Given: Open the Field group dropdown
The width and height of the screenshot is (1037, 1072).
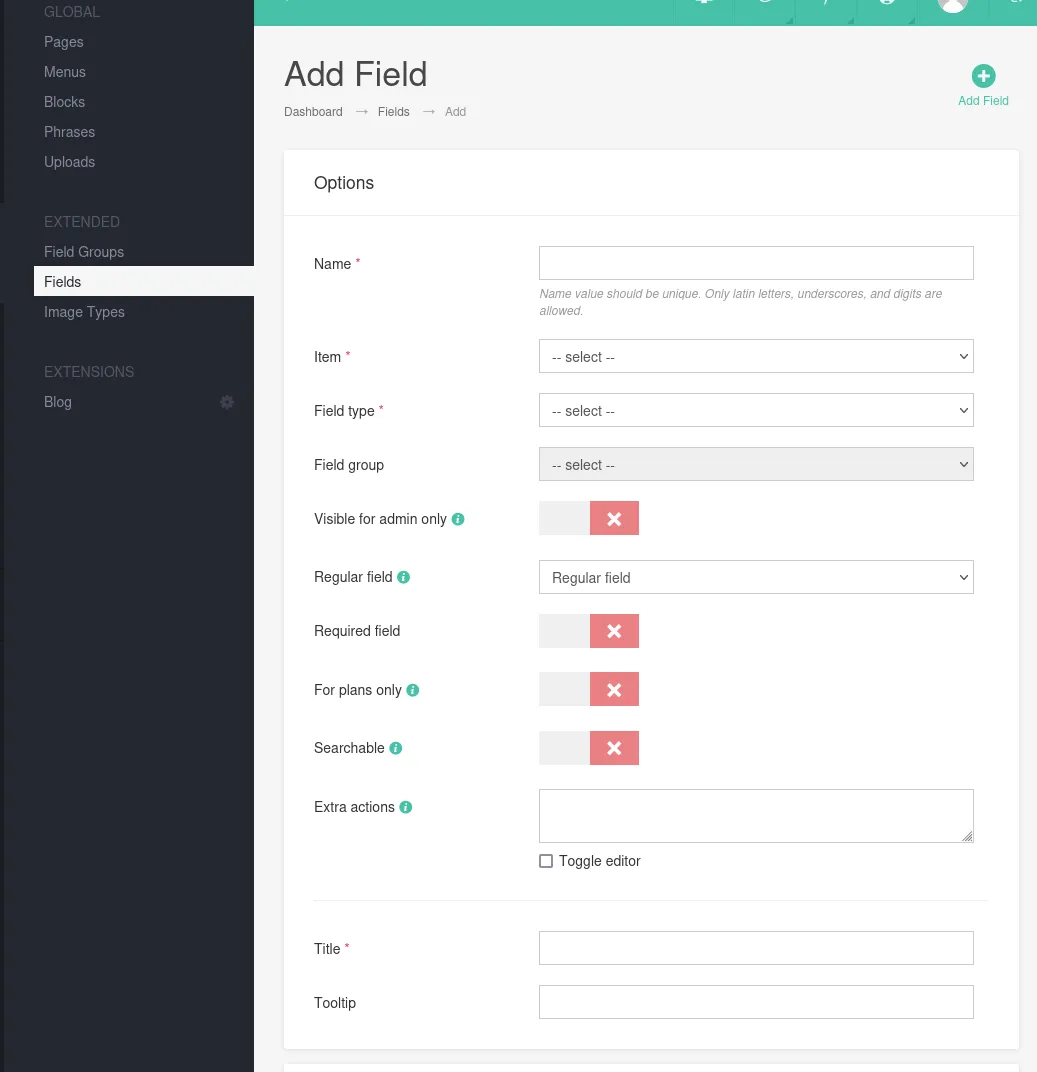Looking at the screenshot, I should [x=756, y=464].
